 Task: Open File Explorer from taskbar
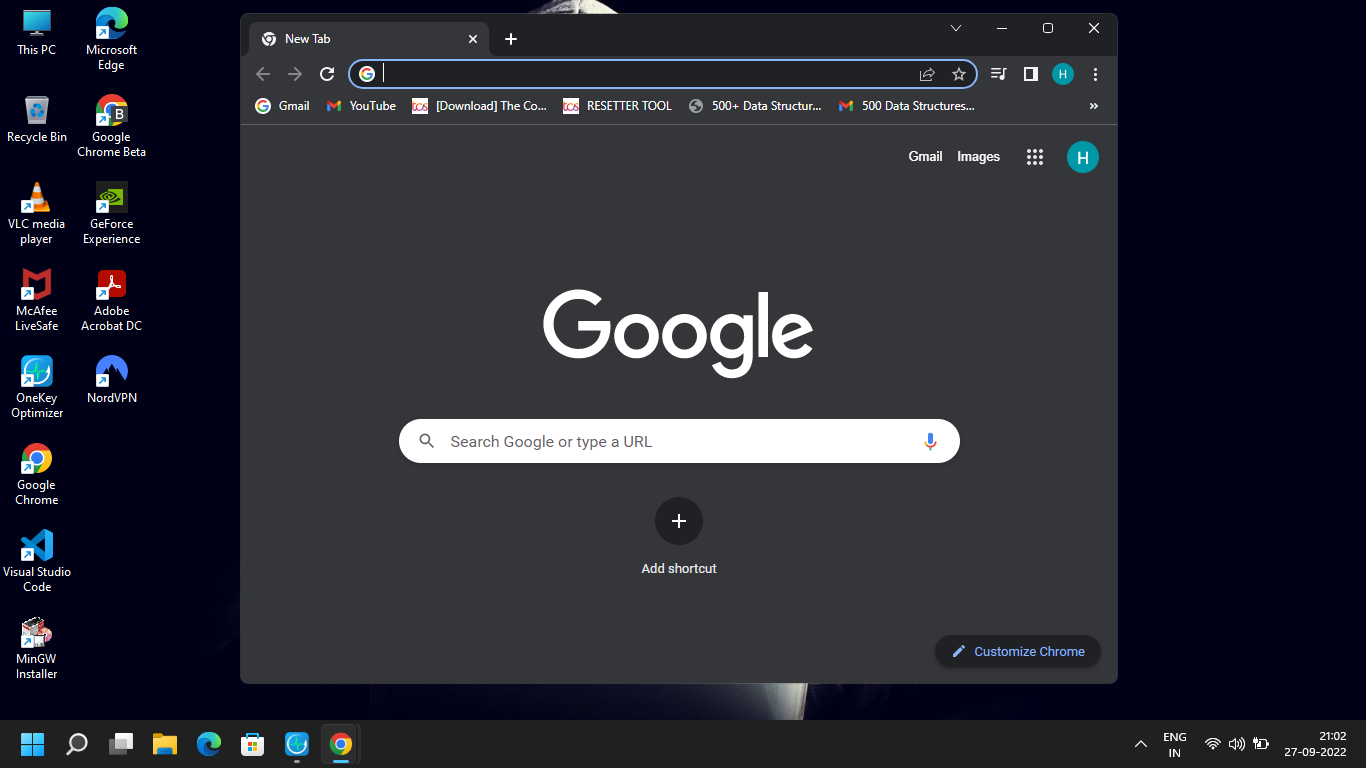point(165,744)
